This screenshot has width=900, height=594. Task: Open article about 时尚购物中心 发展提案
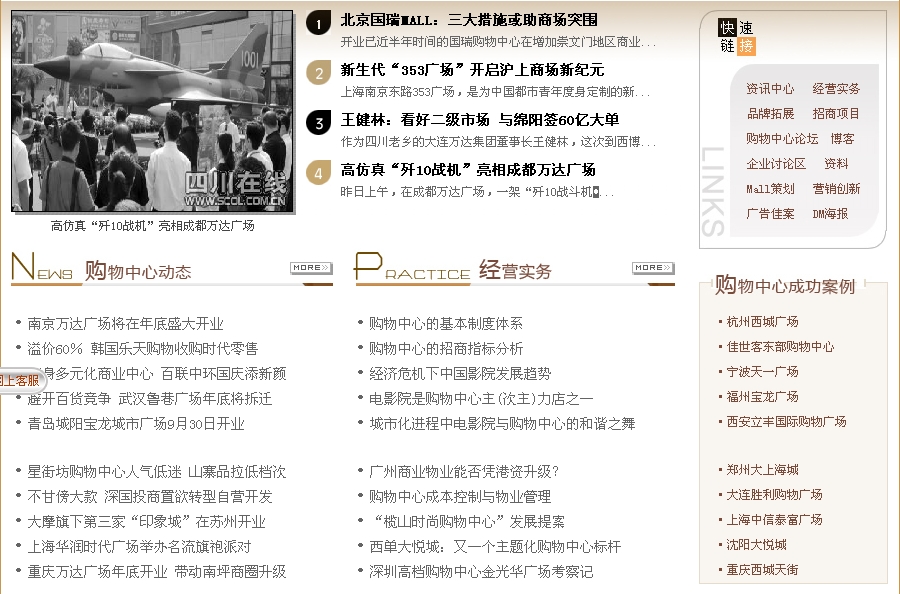[468, 522]
